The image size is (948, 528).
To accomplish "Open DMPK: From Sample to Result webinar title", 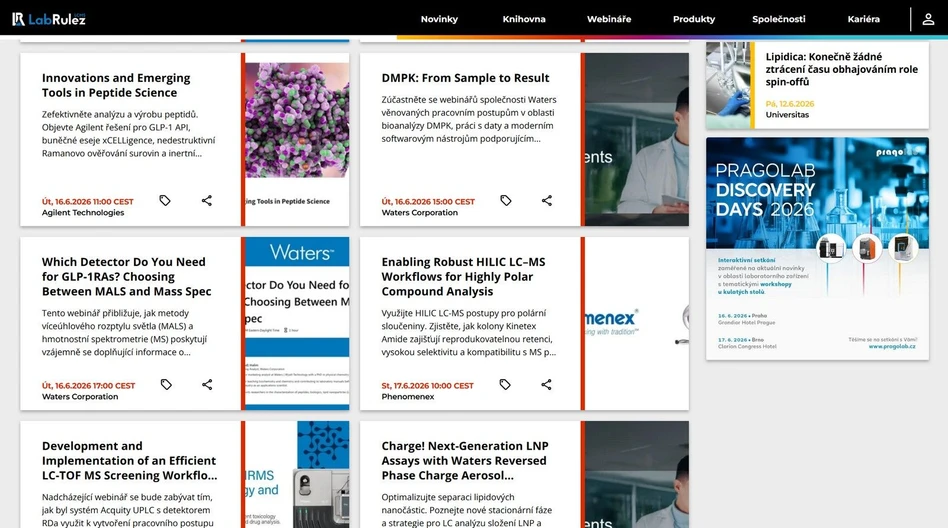I will [465, 78].
